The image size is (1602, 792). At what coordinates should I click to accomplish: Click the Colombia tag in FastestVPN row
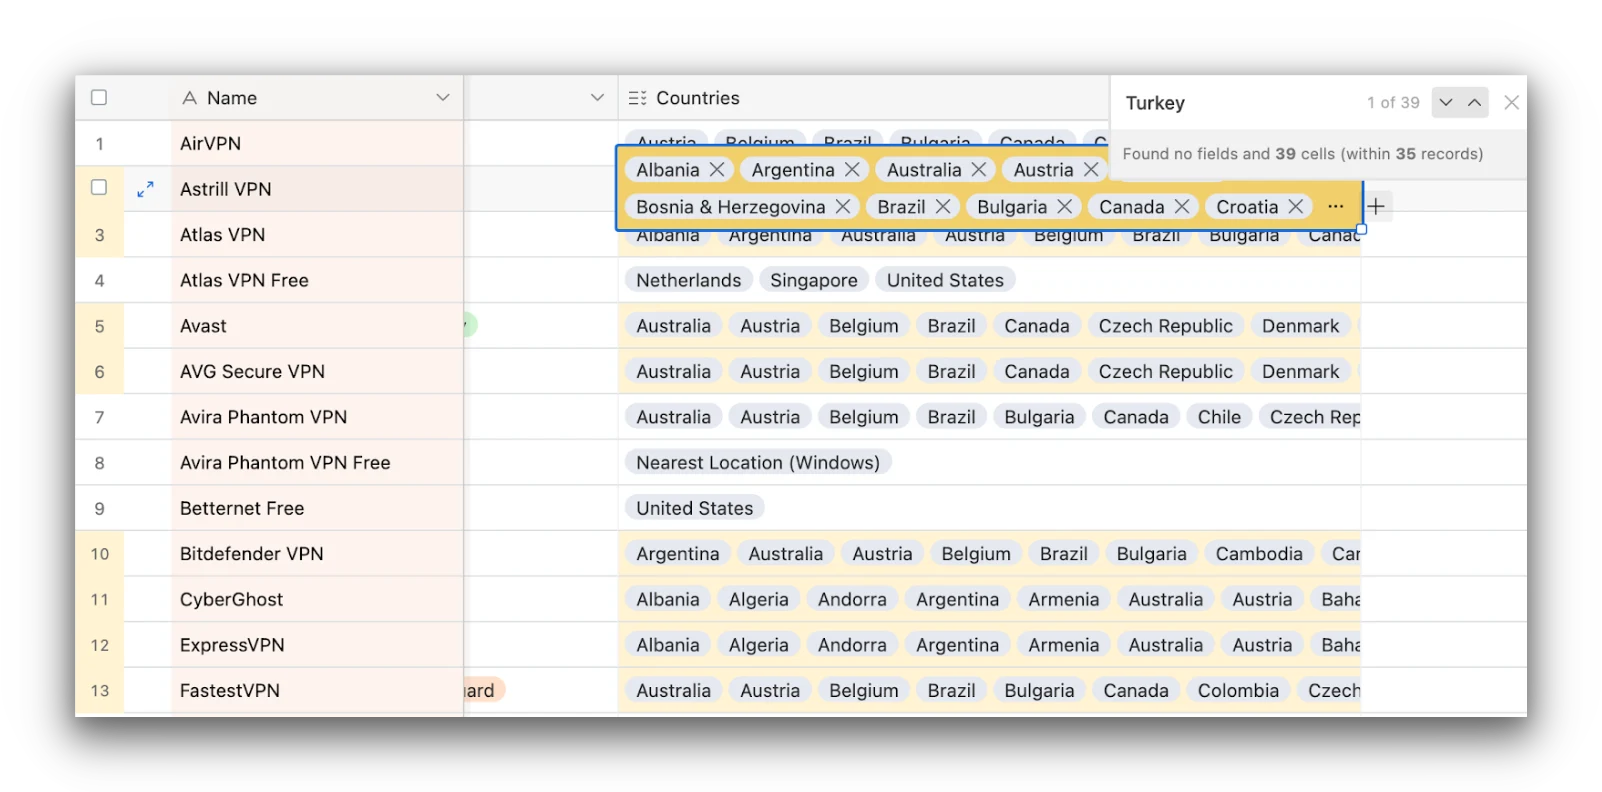(1238, 691)
